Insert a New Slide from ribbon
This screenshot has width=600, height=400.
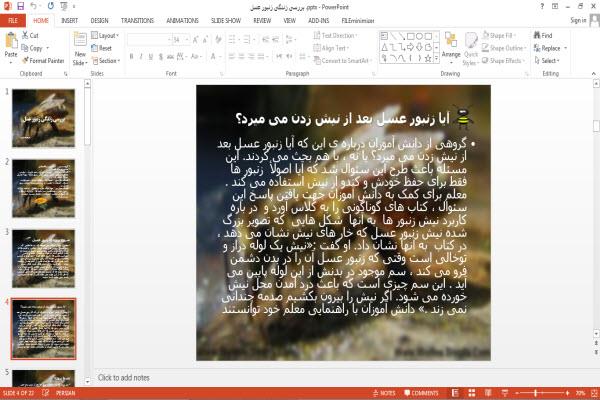[x=80, y=49]
